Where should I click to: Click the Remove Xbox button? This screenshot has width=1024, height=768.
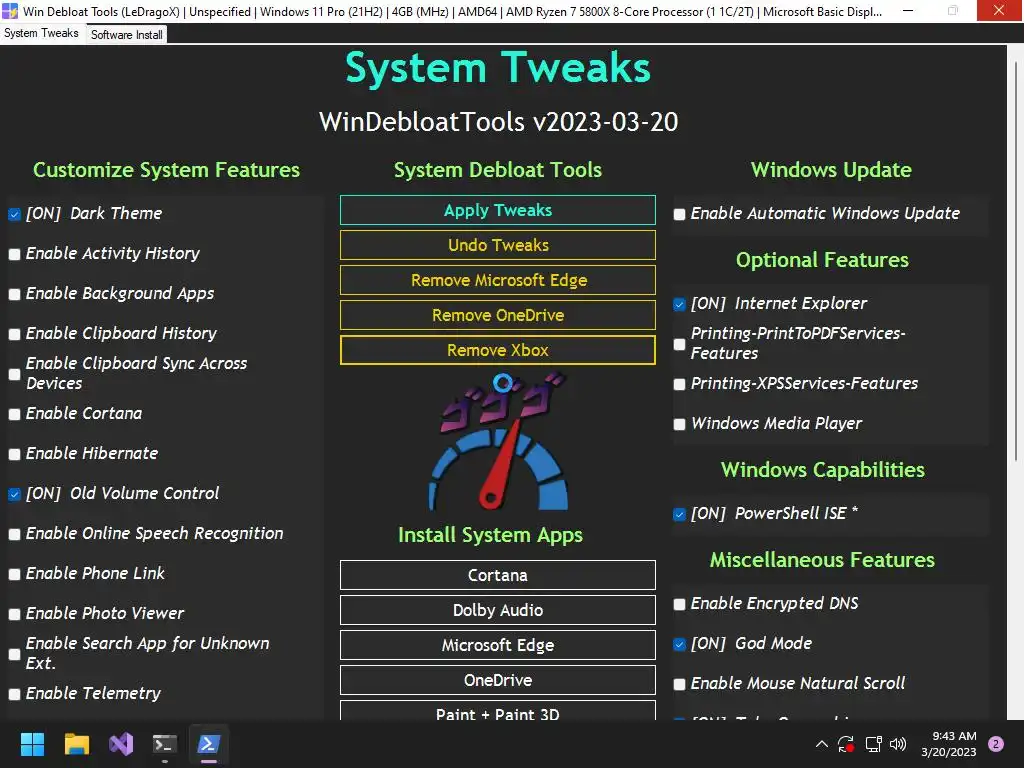pyautogui.click(x=498, y=350)
